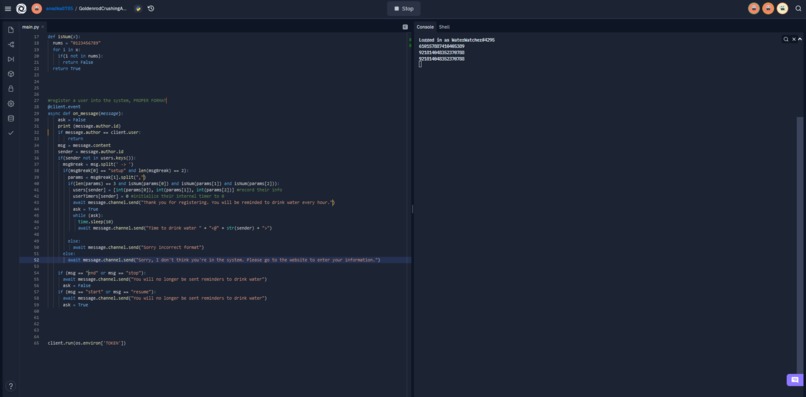View the third collaborator avatar
This screenshot has height=397, width=806.
782,9
